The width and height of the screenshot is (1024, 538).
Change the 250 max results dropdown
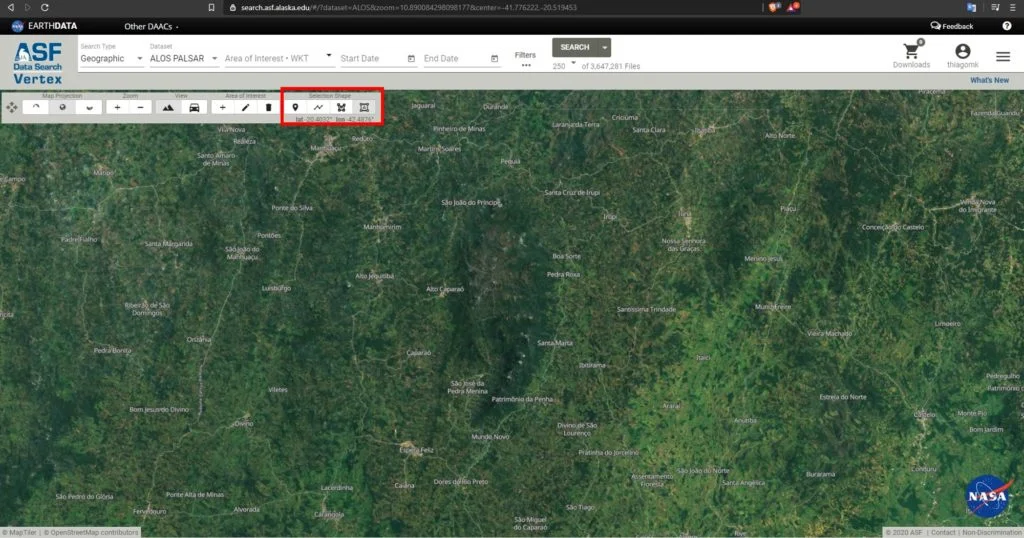coord(564,65)
